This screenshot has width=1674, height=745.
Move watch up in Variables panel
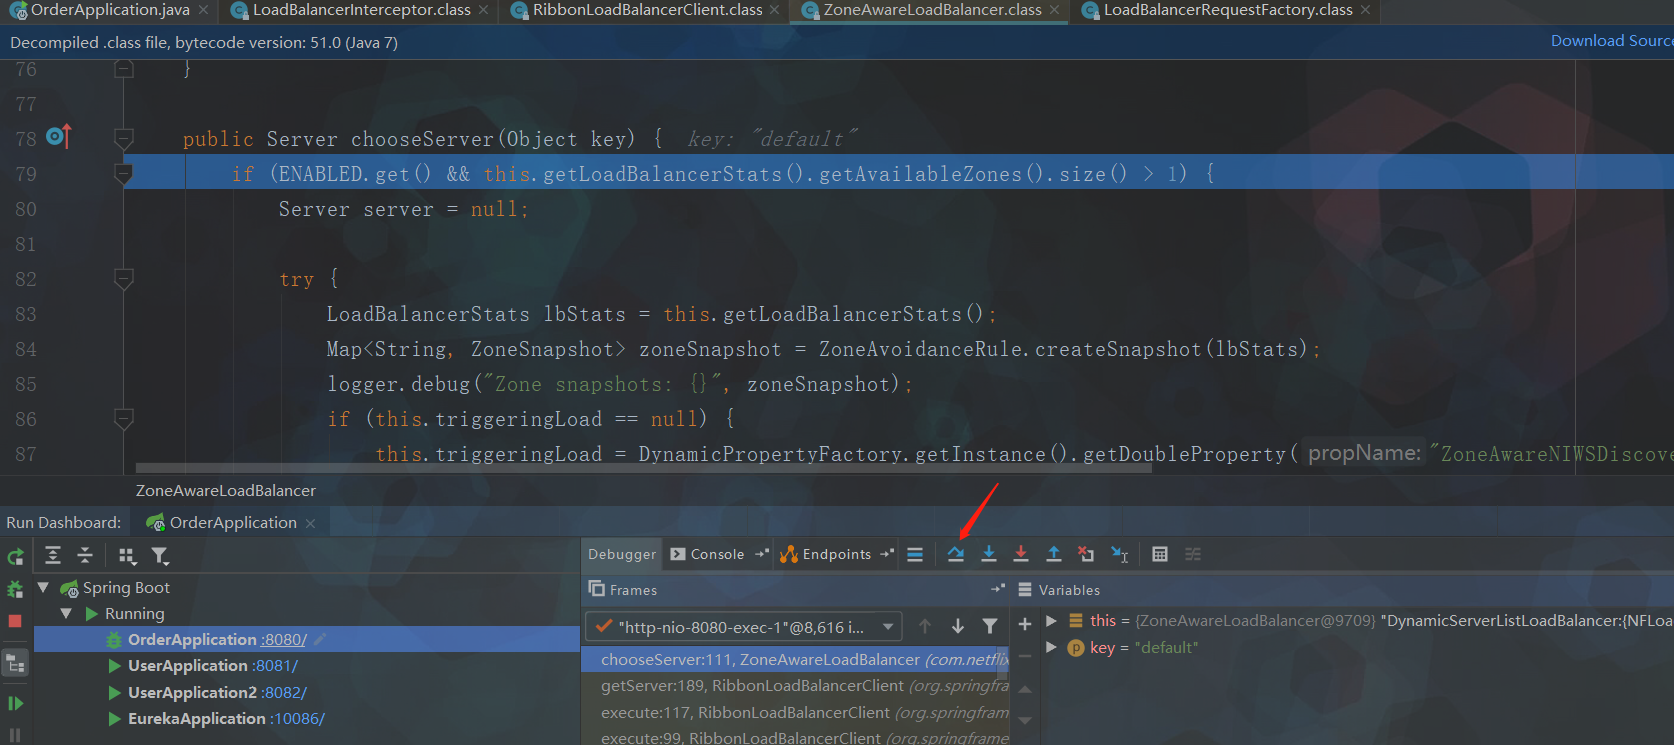[x=1025, y=689]
